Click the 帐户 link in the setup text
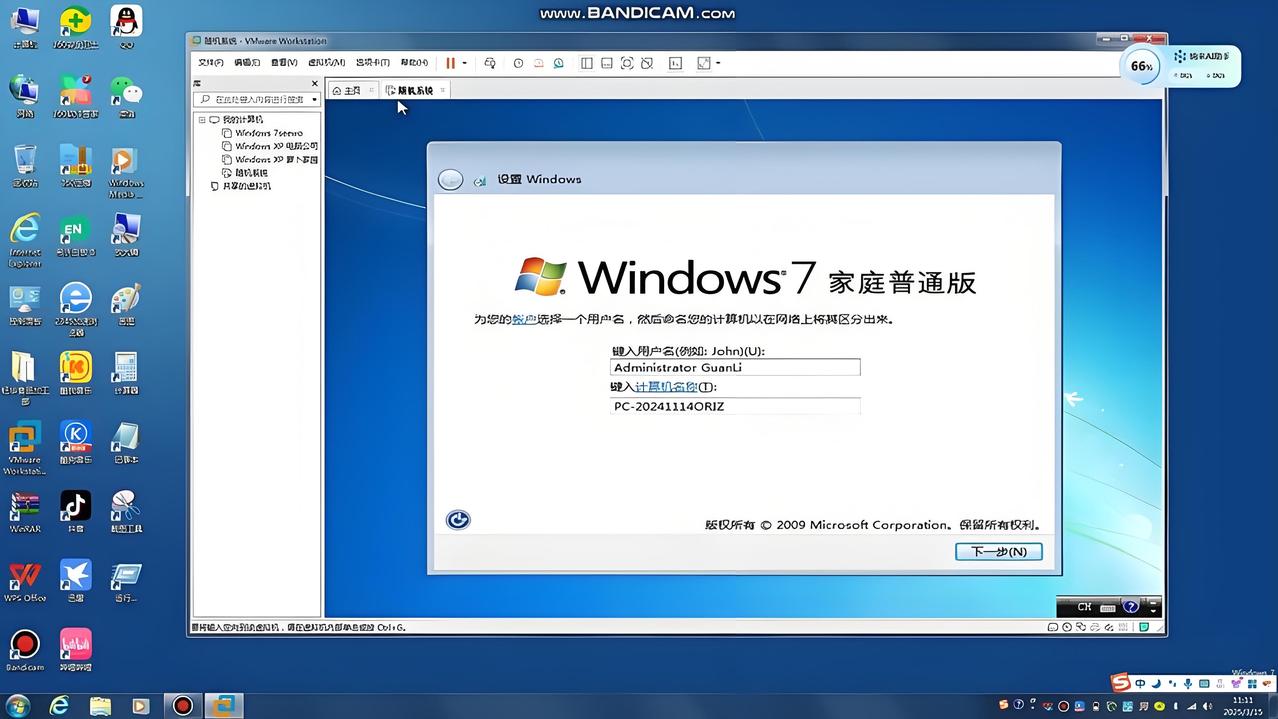The height and width of the screenshot is (719, 1278). point(524,319)
